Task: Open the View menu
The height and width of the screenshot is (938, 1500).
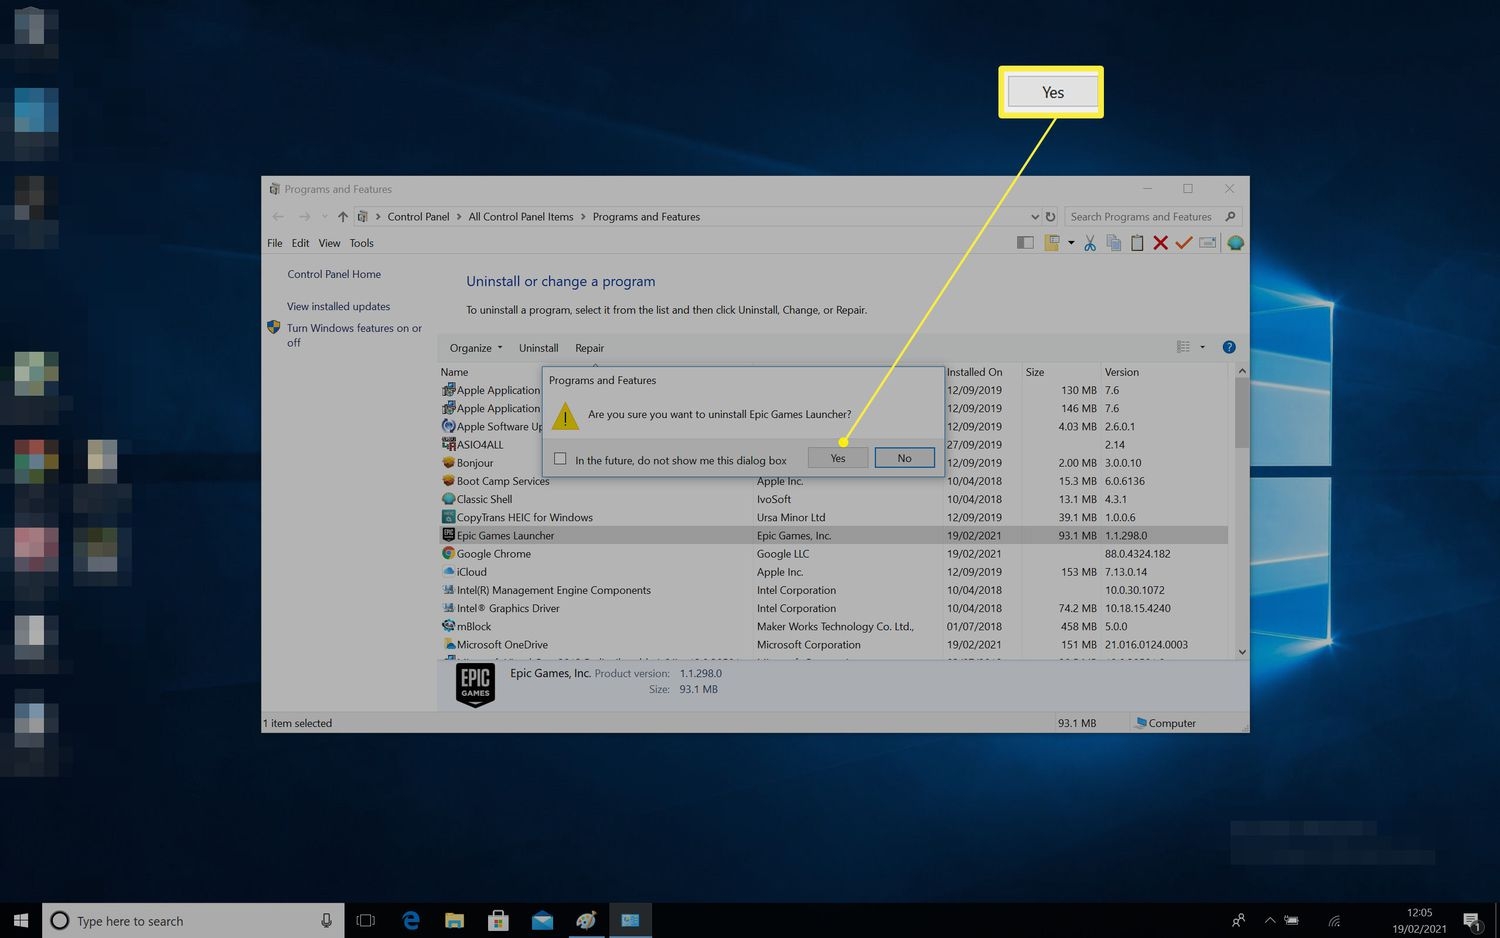Action: click(329, 243)
